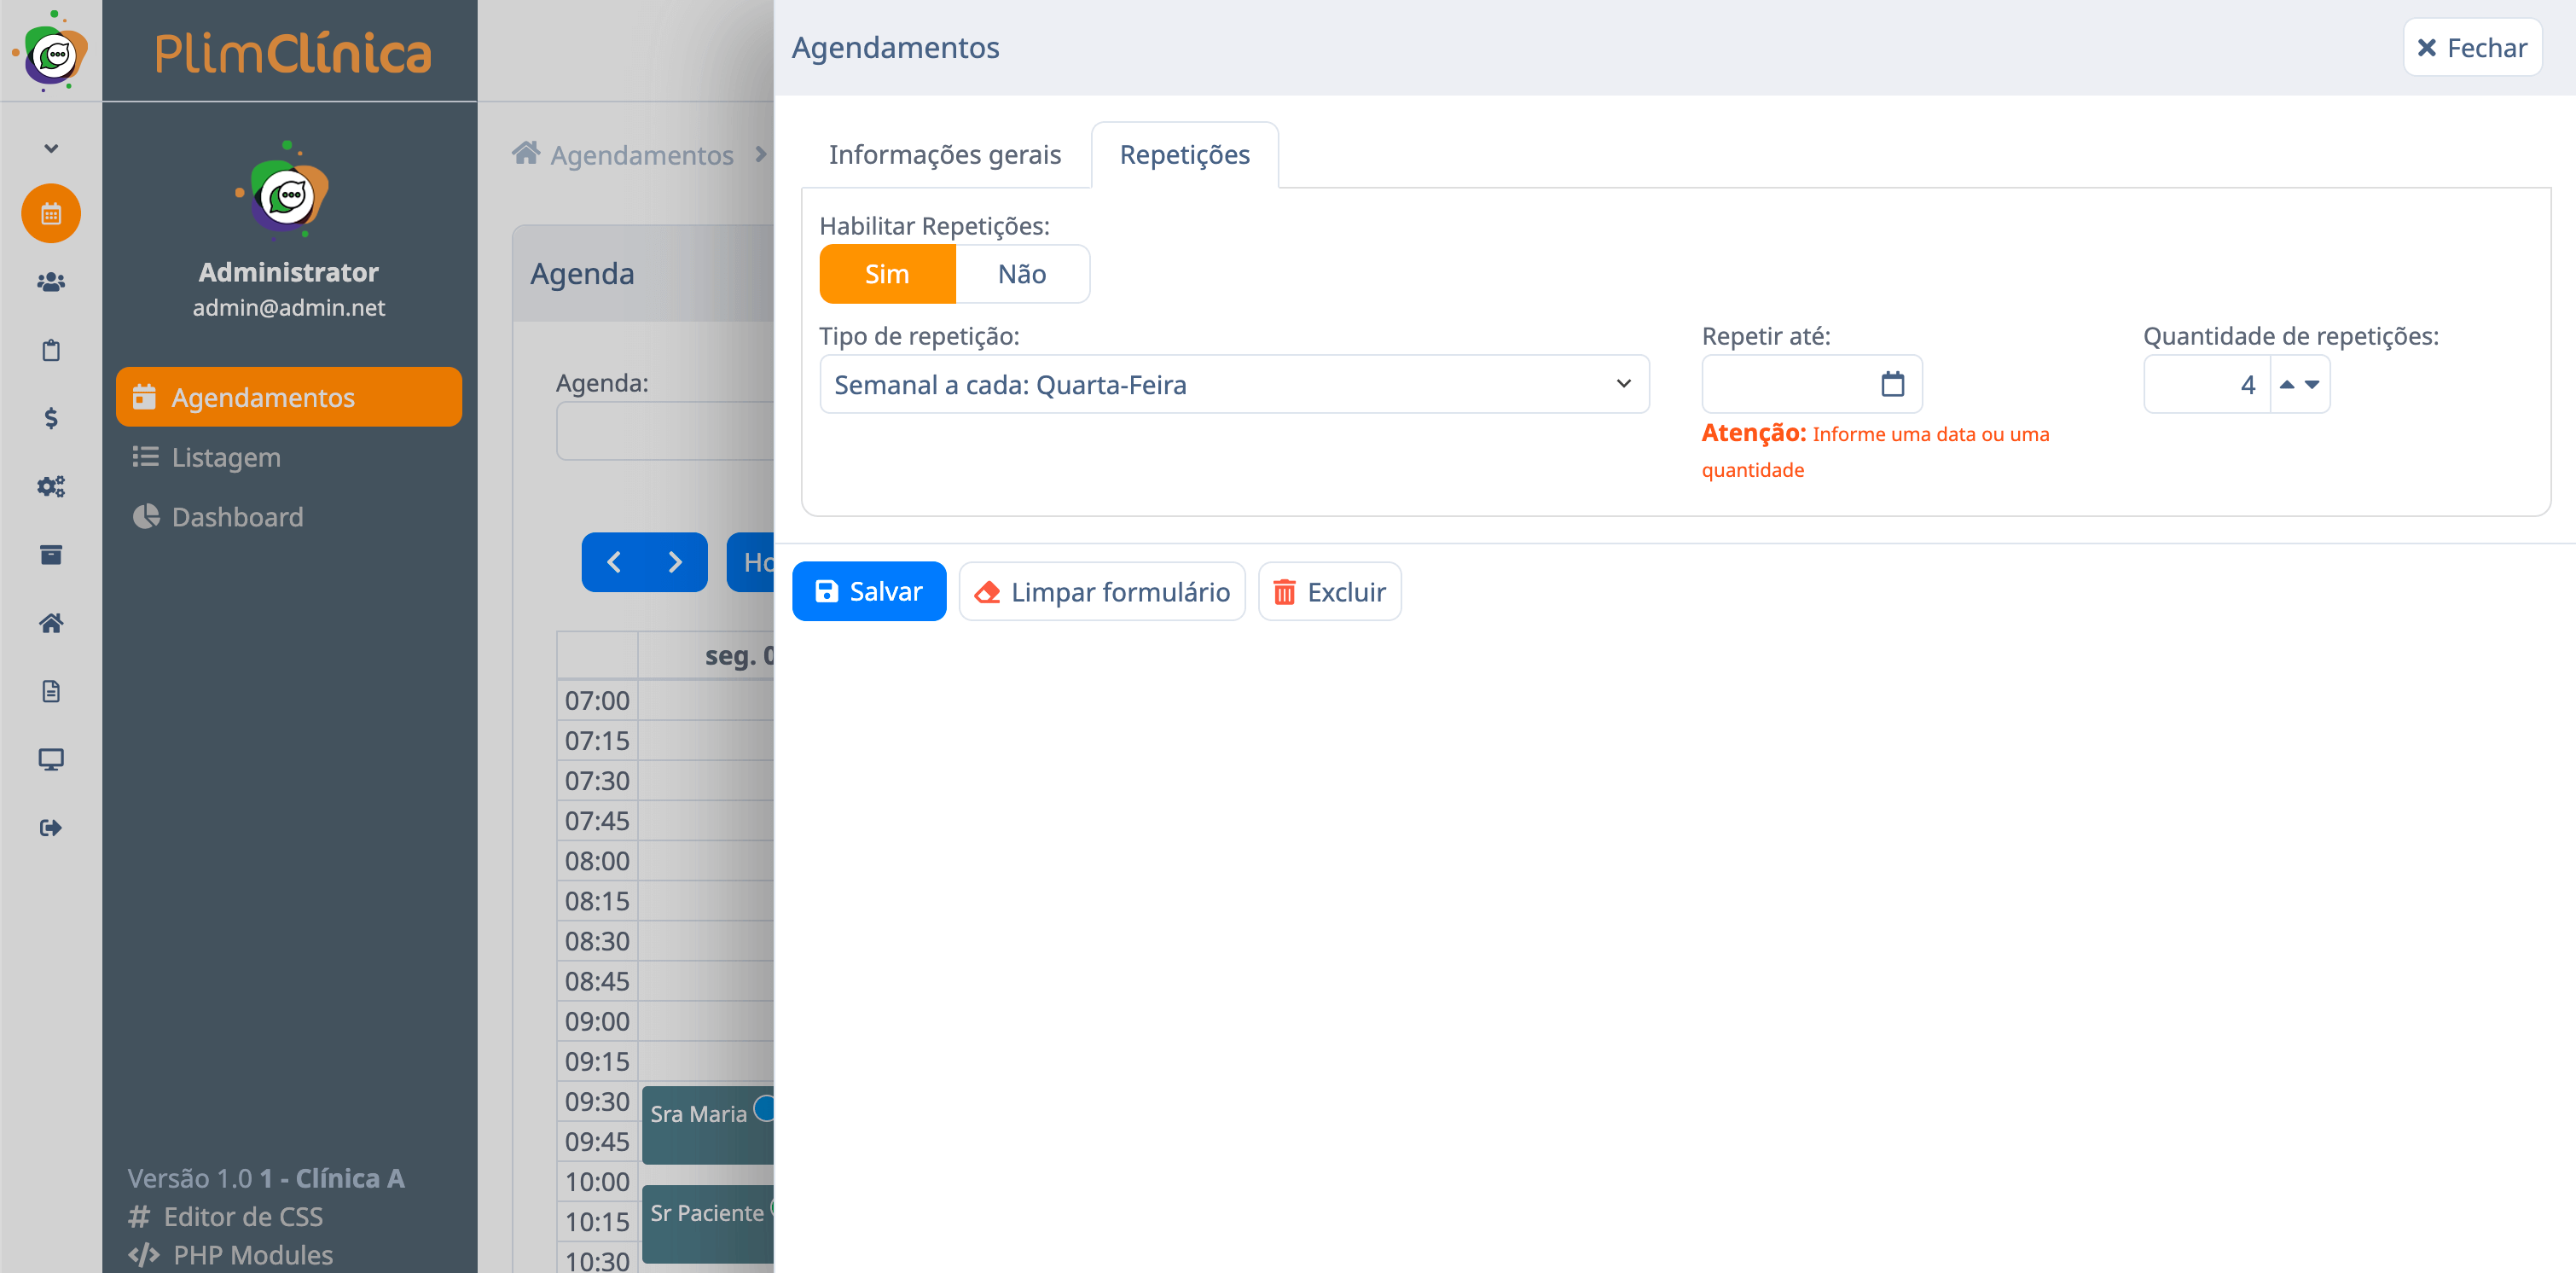Open the house icon in icon rail
The height and width of the screenshot is (1273, 2576).
(51, 623)
